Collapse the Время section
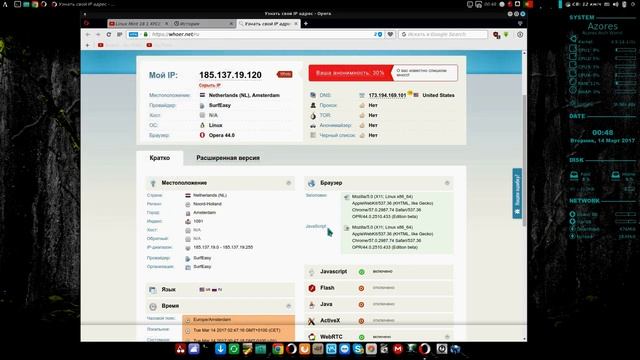Screen dimensions: 640x360 pos(289,306)
